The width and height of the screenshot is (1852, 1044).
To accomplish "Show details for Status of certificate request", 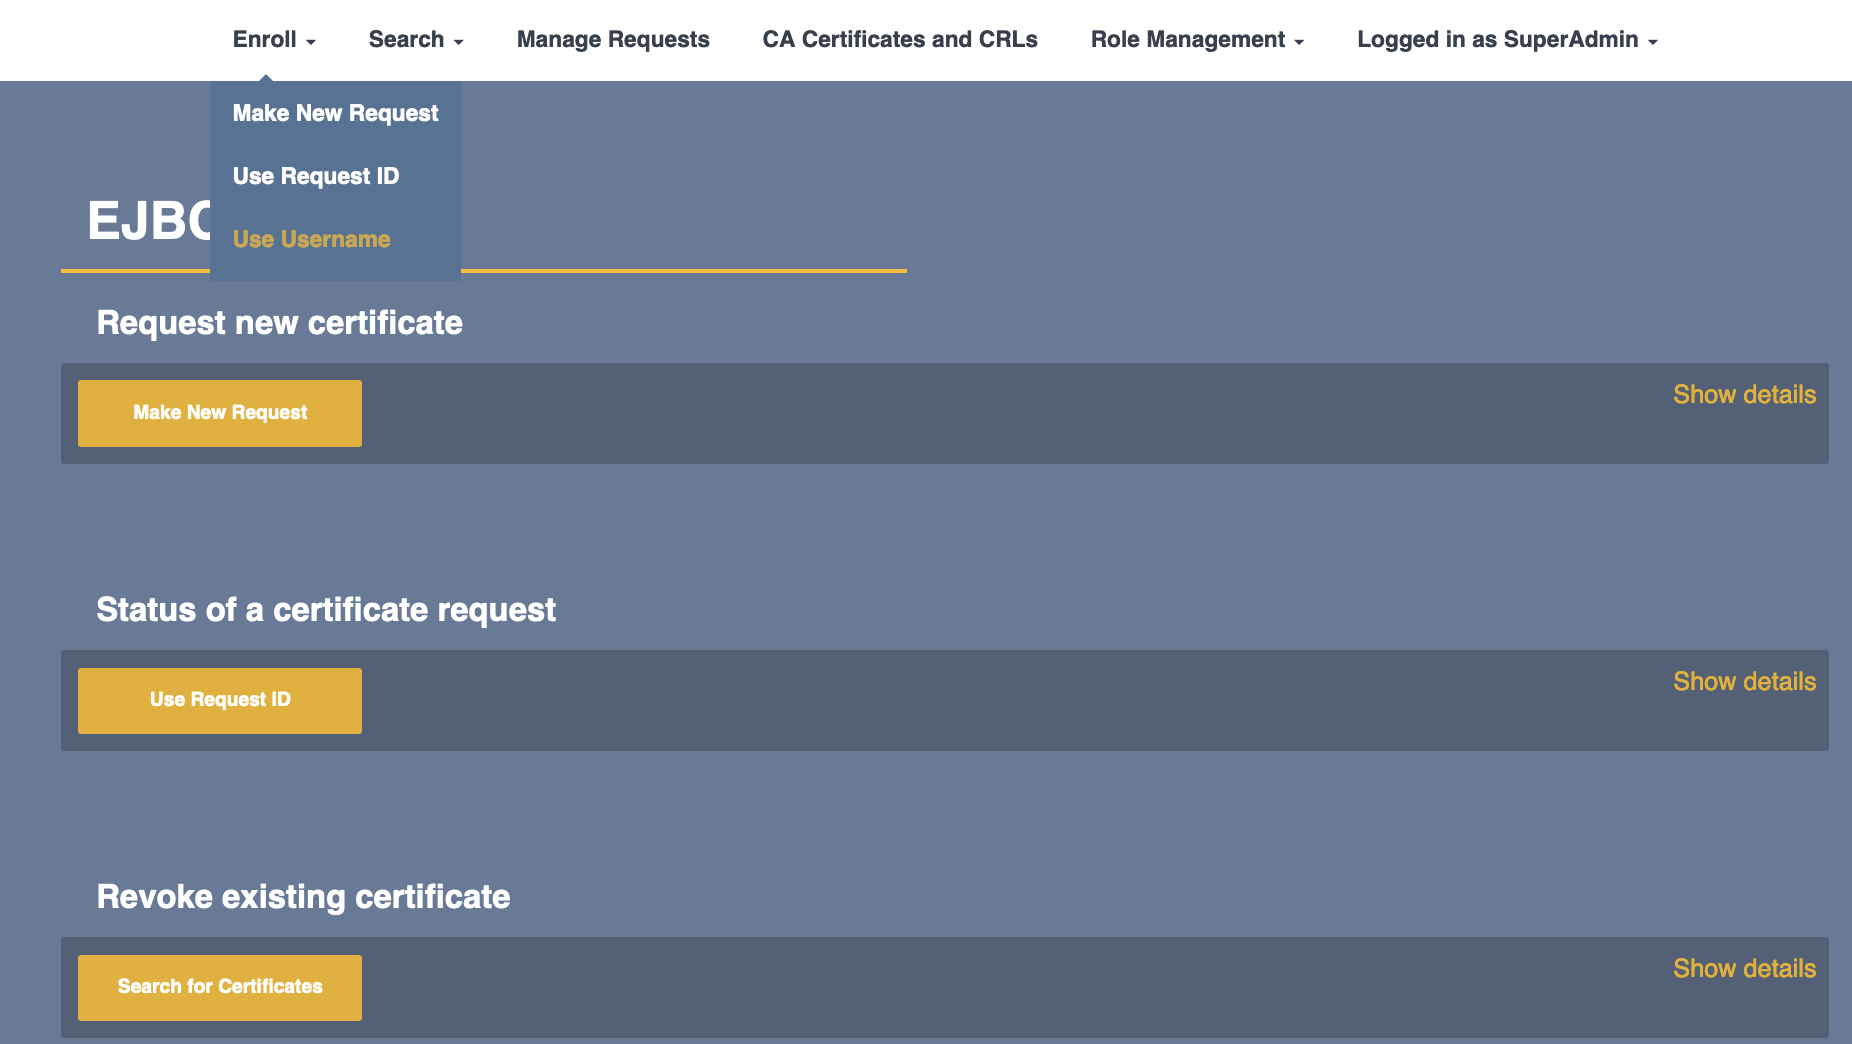I will (1744, 682).
